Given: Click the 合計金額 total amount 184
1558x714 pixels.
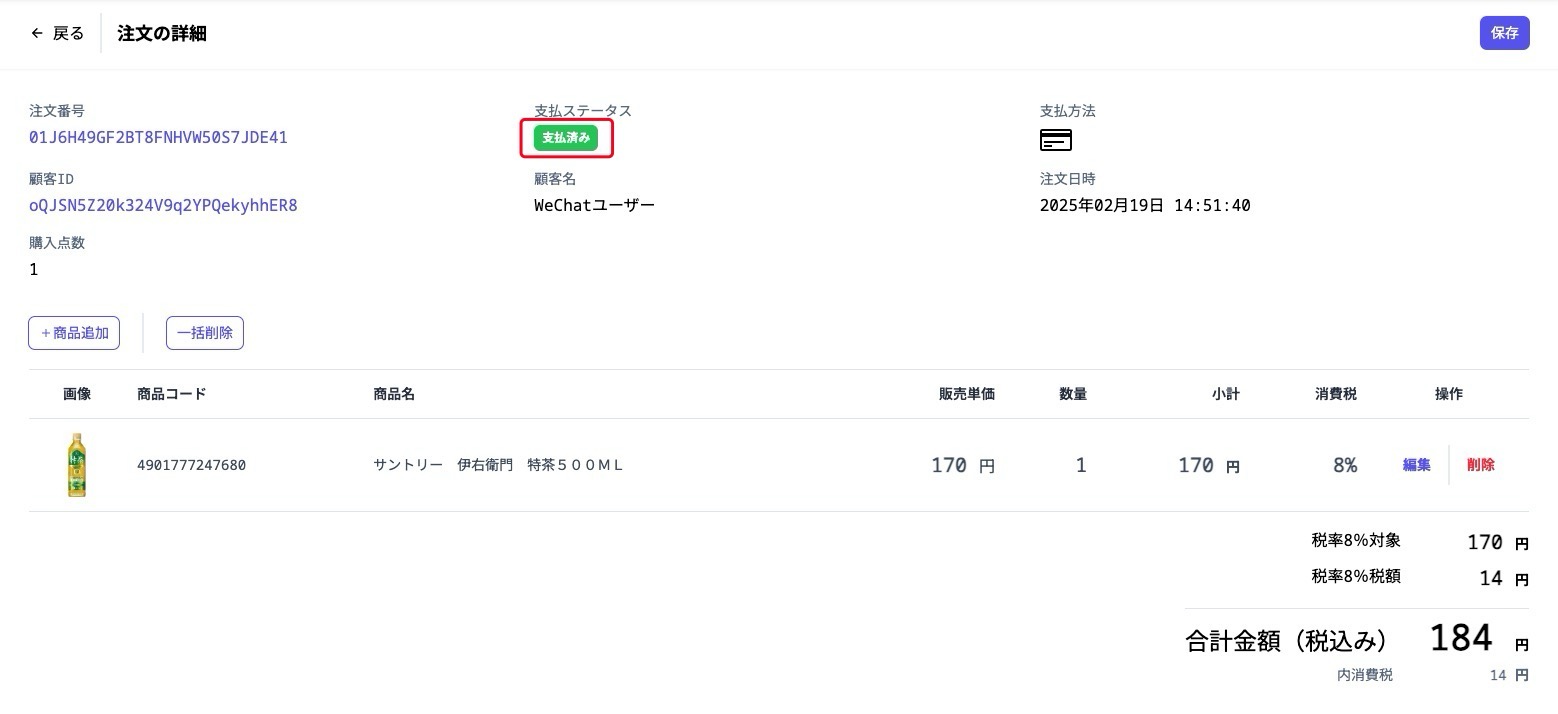Looking at the screenshot, I should click(1460, 638).
